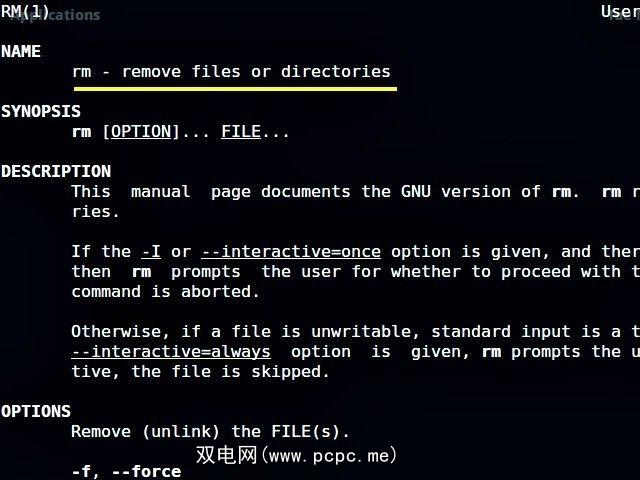The height and width of the screenshot is (480, 640).
Task: Click the 'command is aborted.' text
Action: 166,291
